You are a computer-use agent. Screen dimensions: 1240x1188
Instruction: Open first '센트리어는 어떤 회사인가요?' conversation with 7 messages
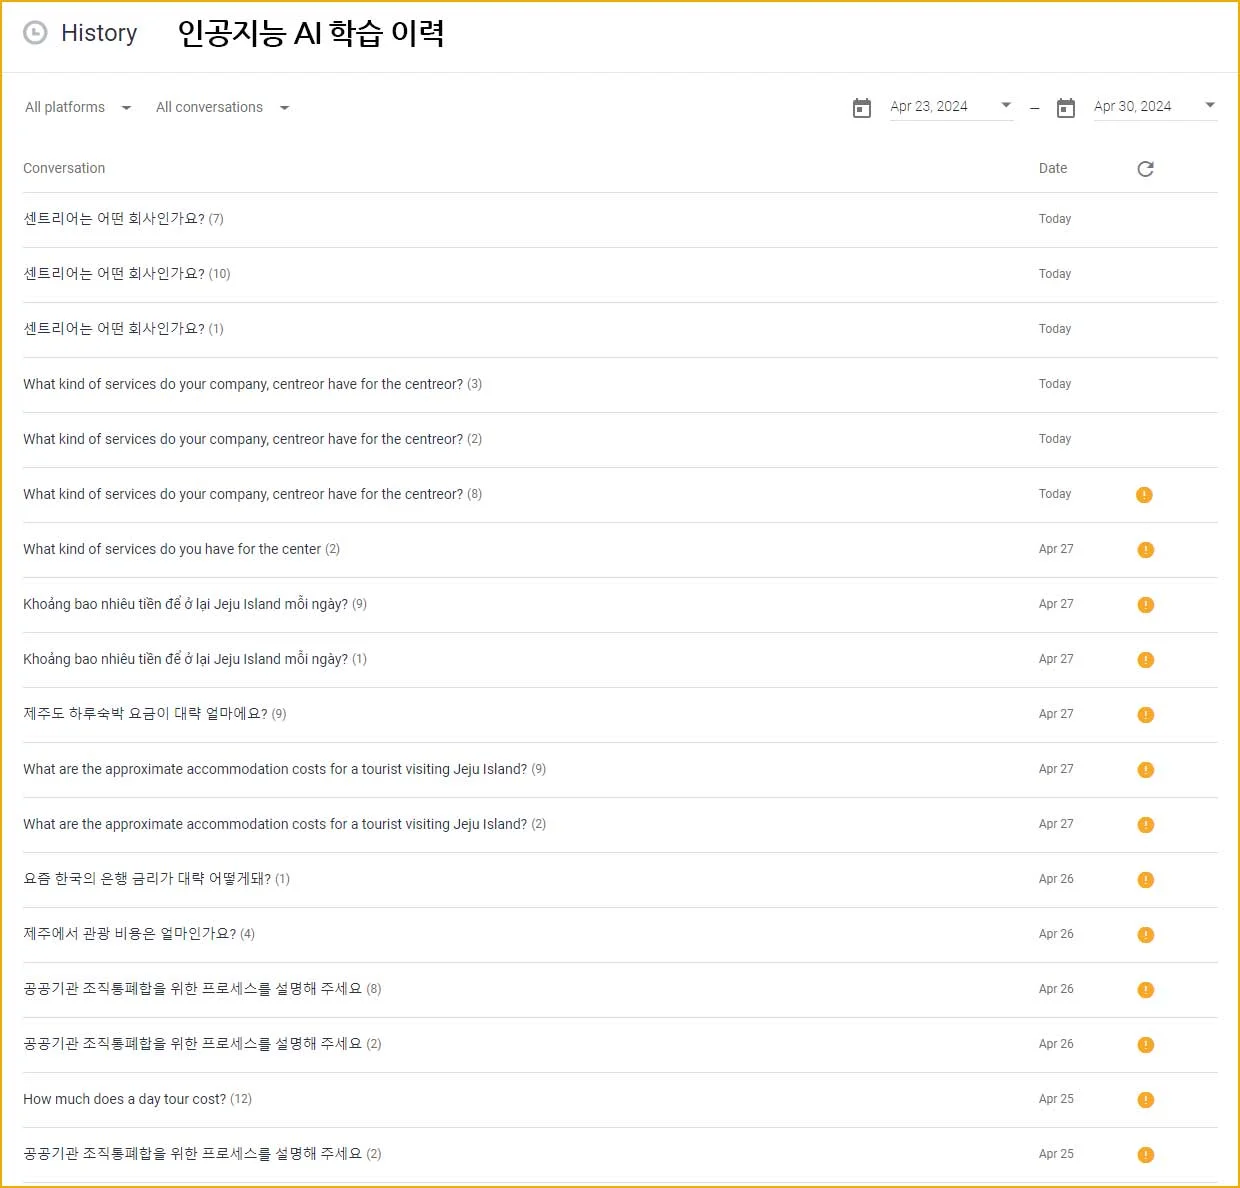coord(114,219)
